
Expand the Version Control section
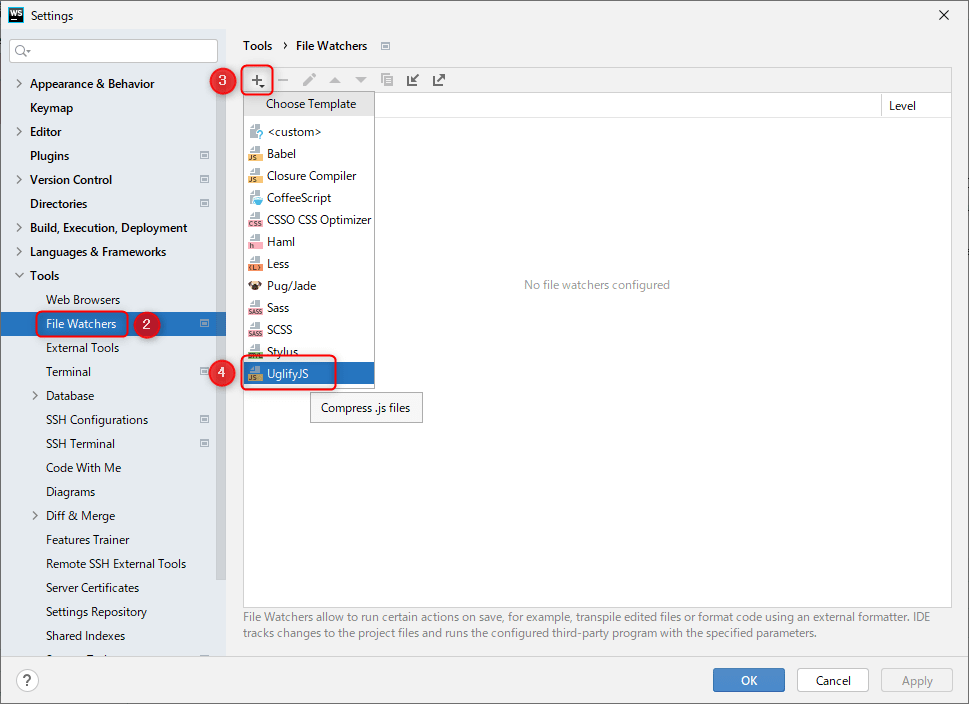click(x=19, y=179)
